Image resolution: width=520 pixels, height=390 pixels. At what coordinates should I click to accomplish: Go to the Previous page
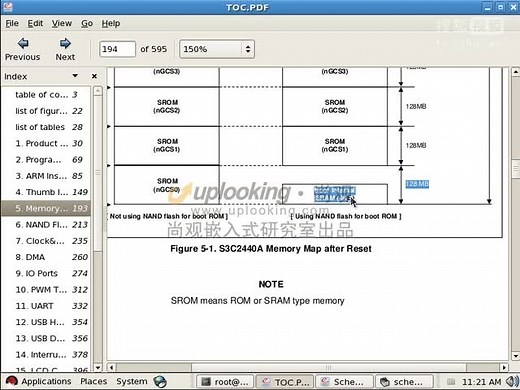[x=23, y=49]
